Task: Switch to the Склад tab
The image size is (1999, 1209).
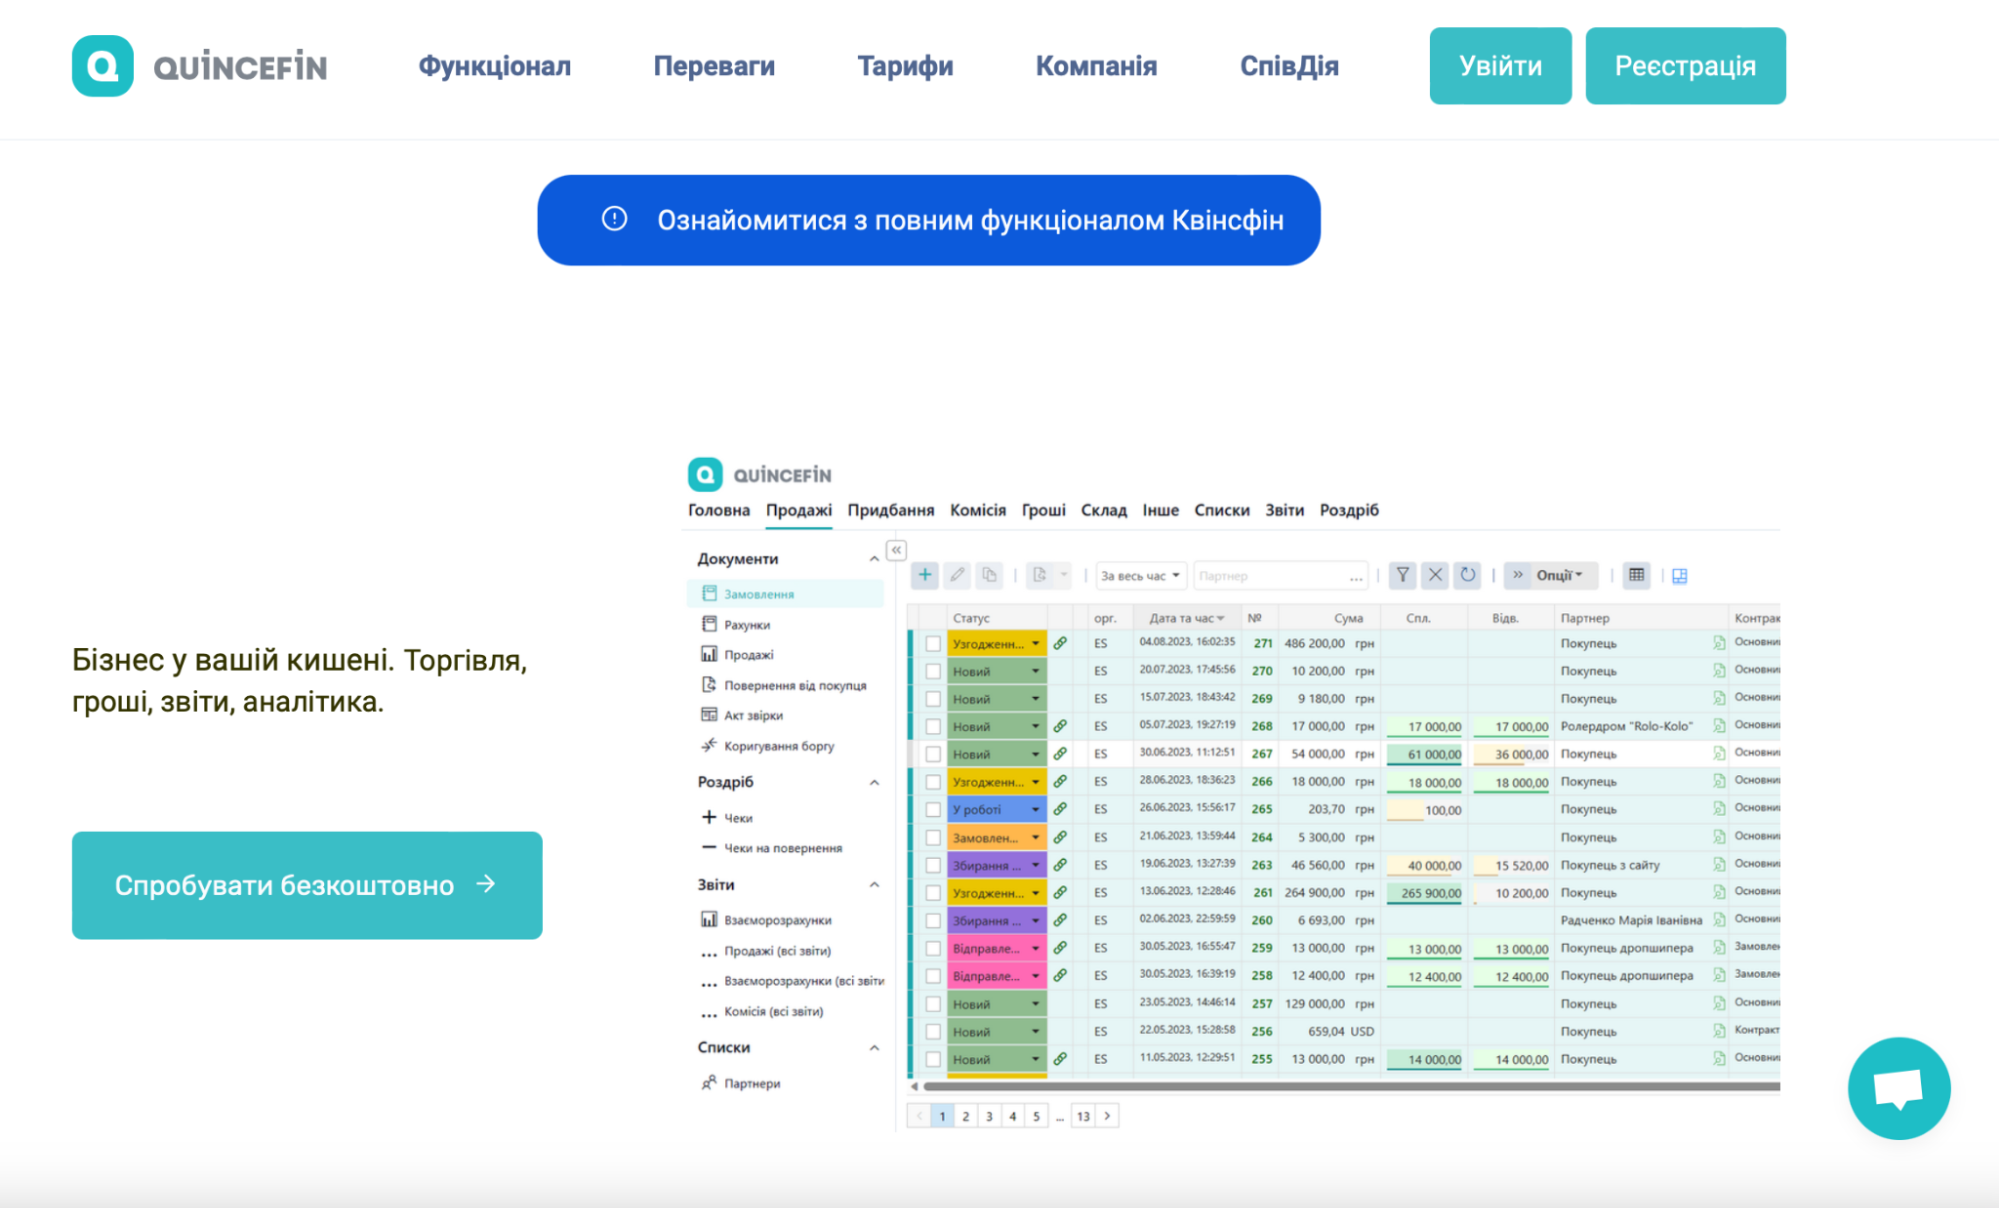Action: point(1104,510)
